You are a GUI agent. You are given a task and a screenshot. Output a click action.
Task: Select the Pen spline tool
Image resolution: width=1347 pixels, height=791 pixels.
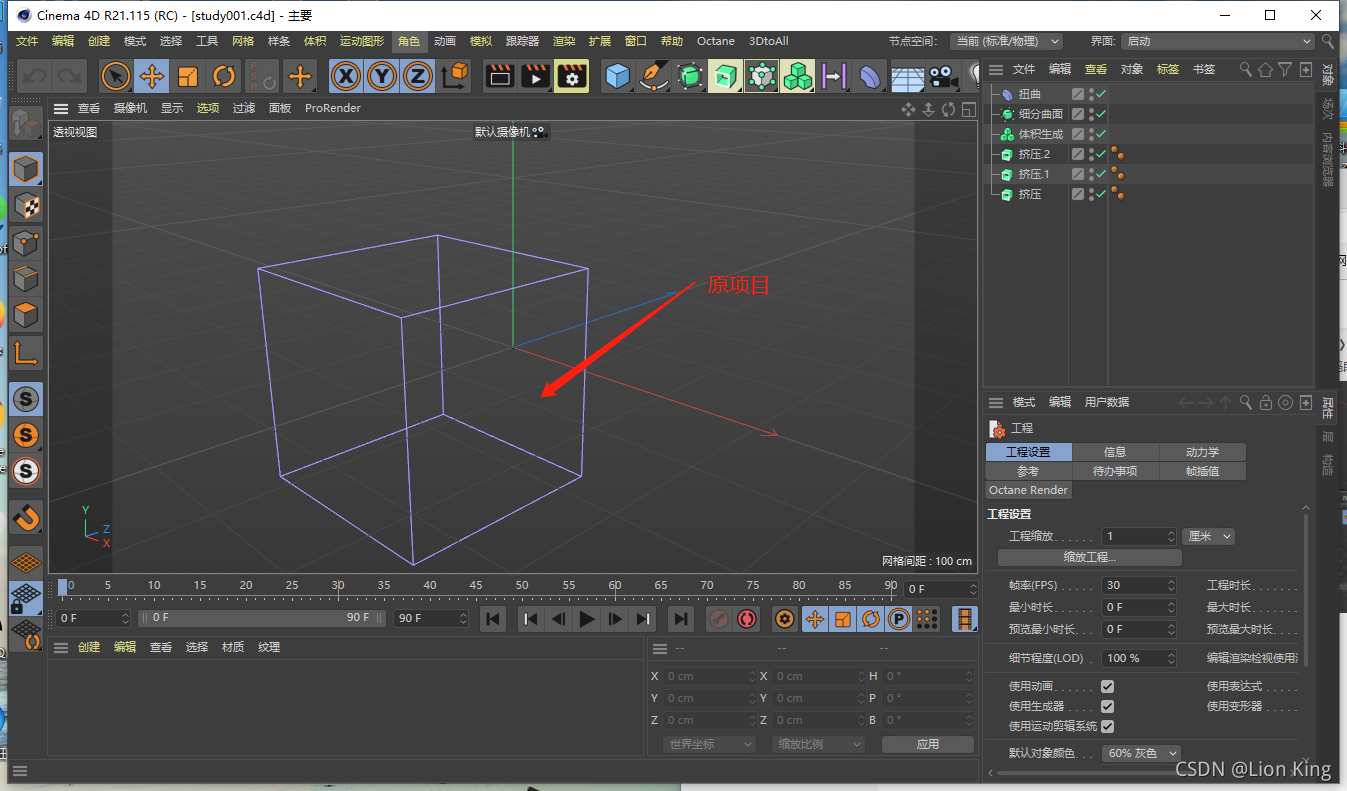point(652,76)
